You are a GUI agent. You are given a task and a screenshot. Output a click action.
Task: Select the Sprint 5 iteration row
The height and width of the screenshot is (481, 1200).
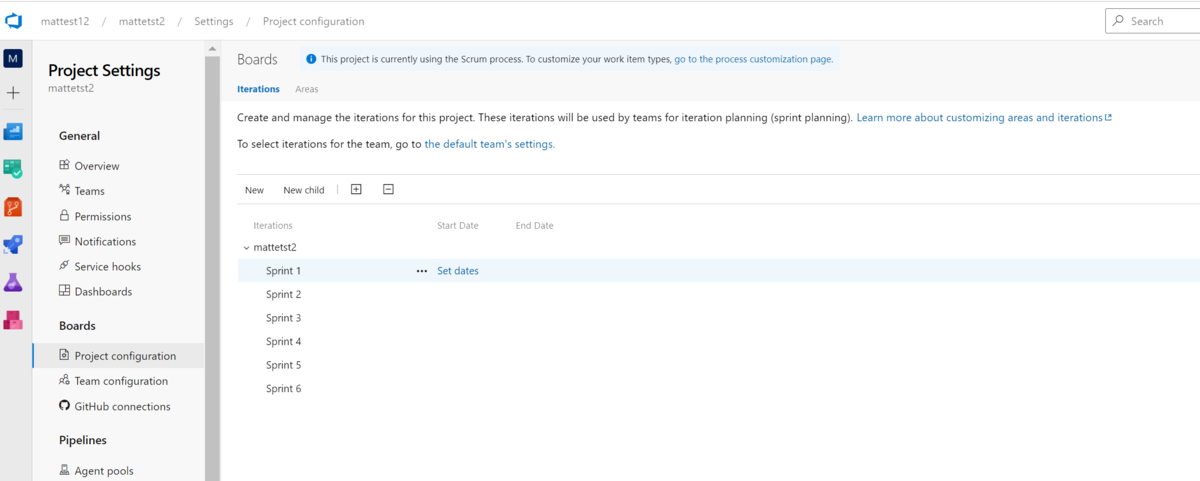pos(718,365)
